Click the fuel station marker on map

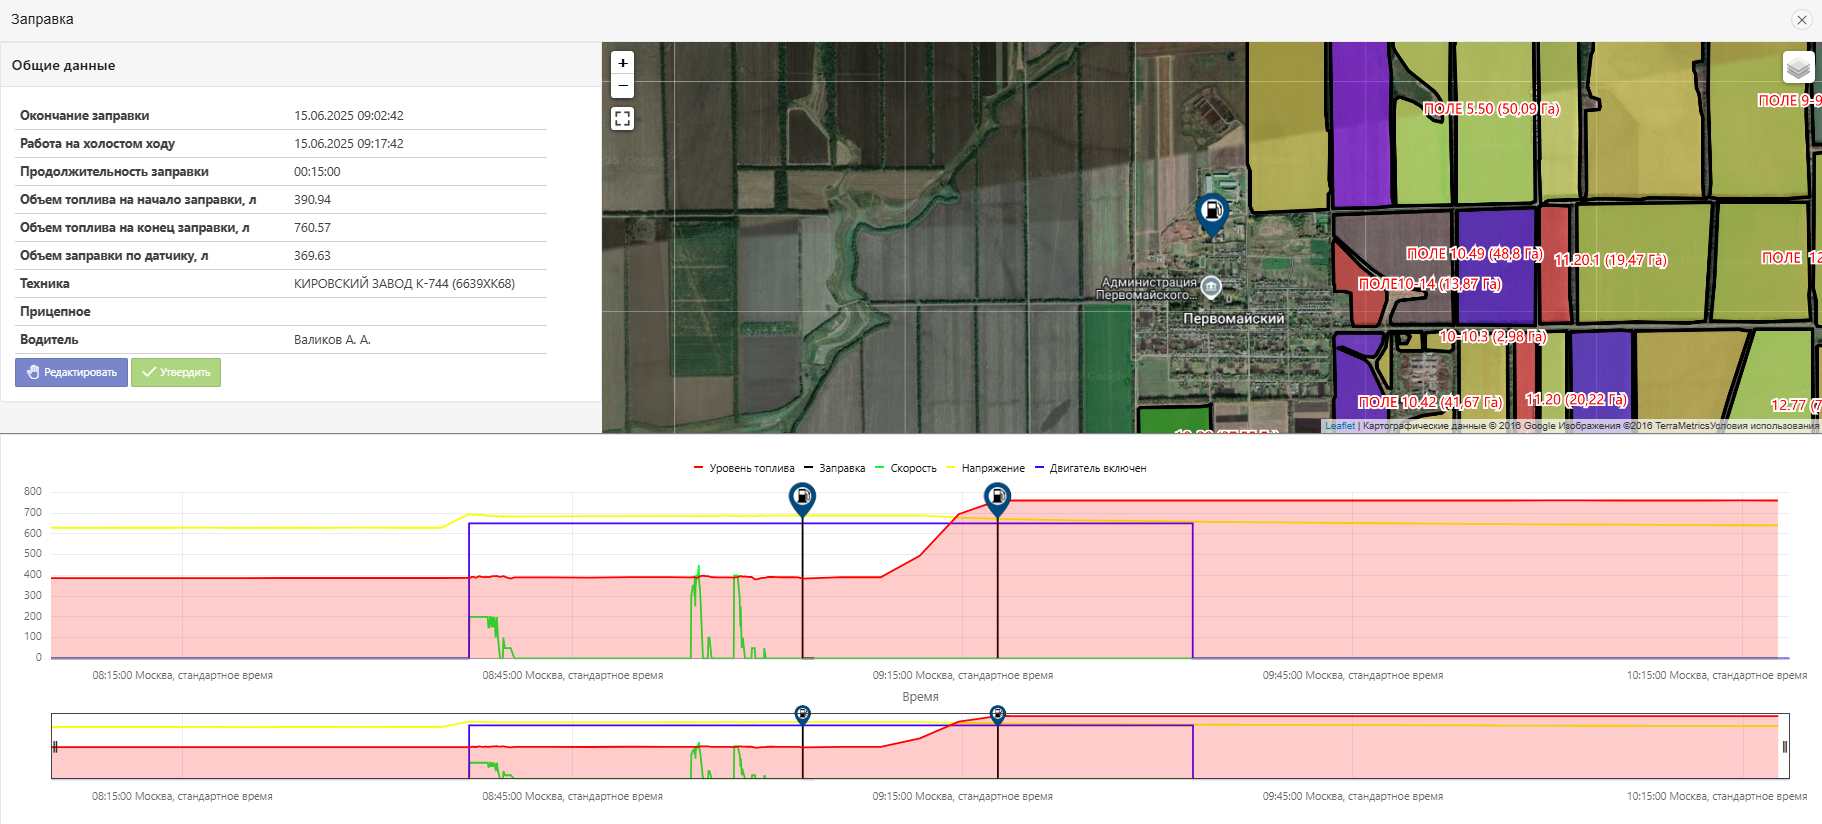1212,212
